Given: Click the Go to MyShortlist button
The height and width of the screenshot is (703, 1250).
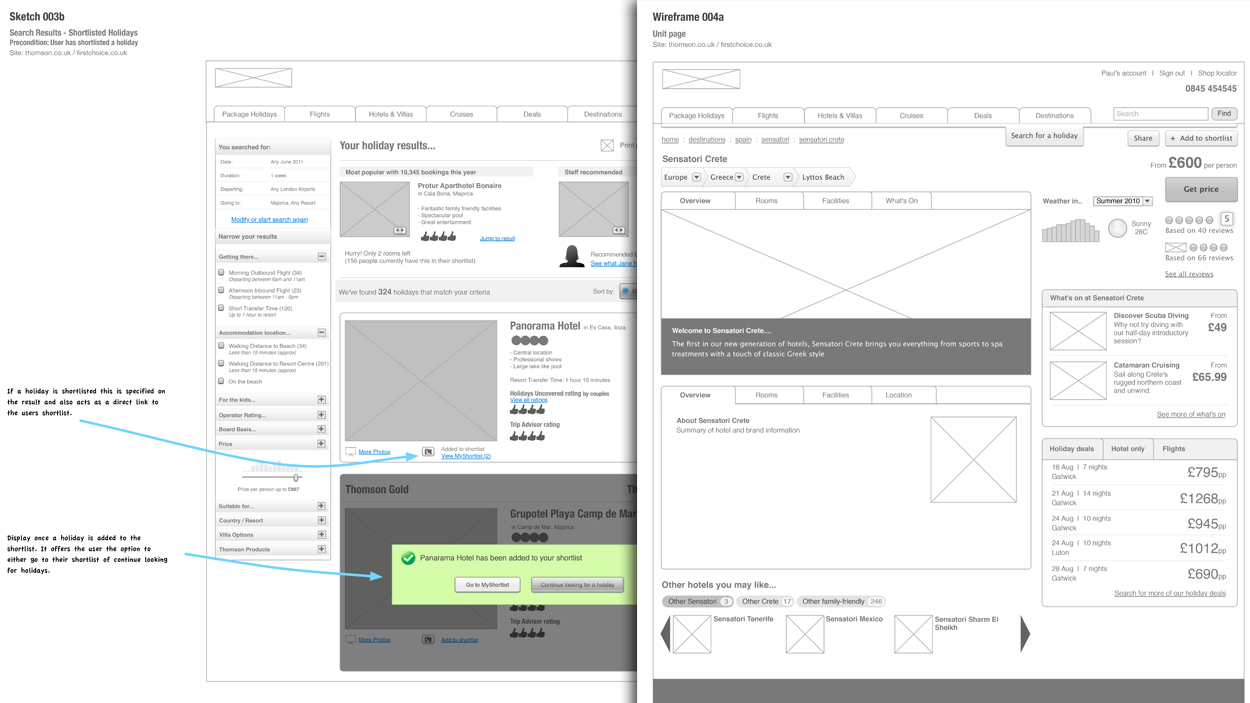Looking at the screenshot, I should pos(487,585).
